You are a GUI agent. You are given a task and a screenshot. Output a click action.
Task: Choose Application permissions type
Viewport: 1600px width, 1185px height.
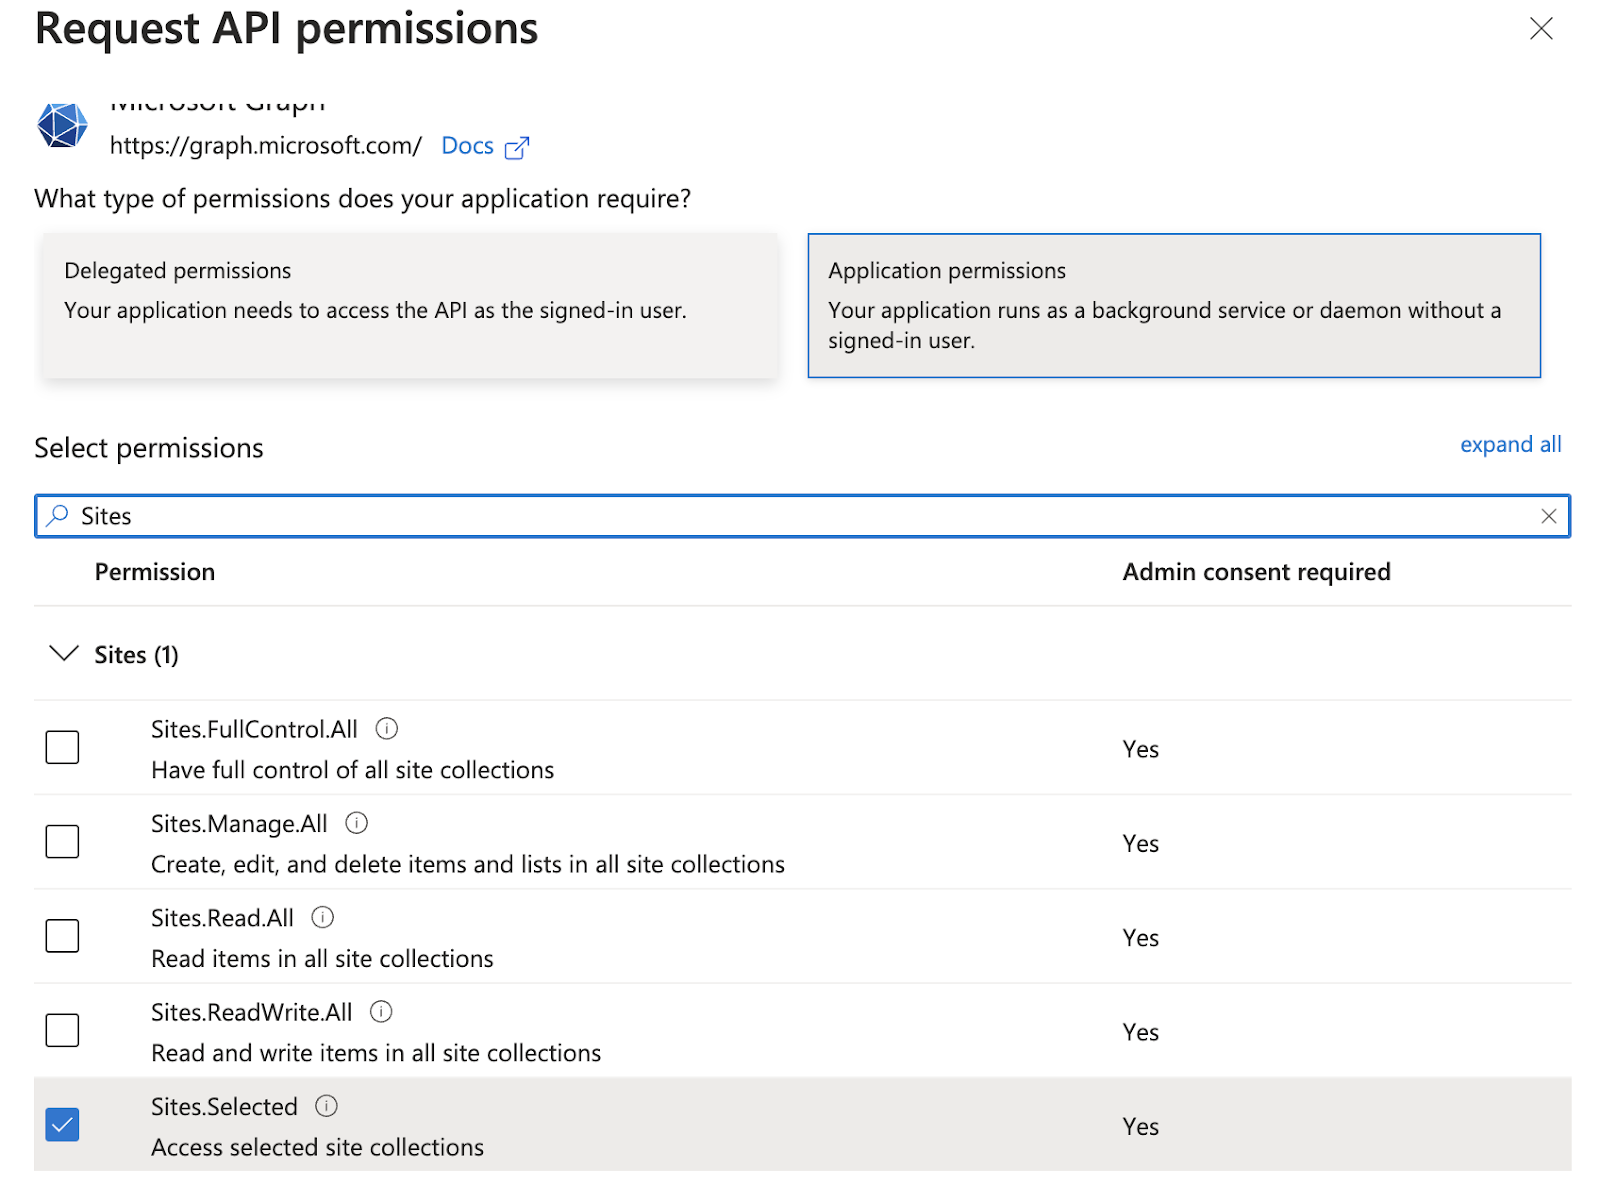(x=1173, y=305)
